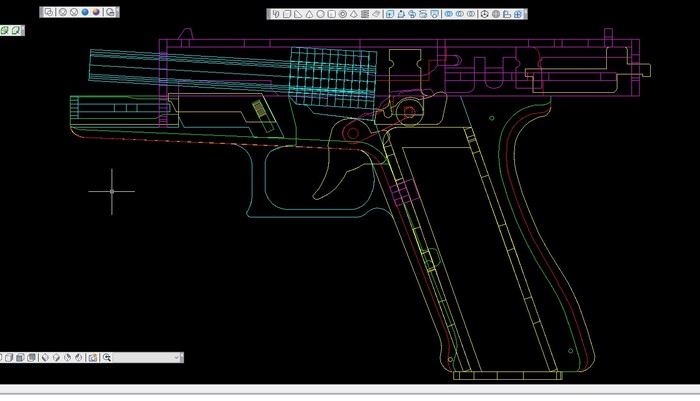
Task: Click the camera view icon in bottom toolbar
Action: click(x=92, y=357)
